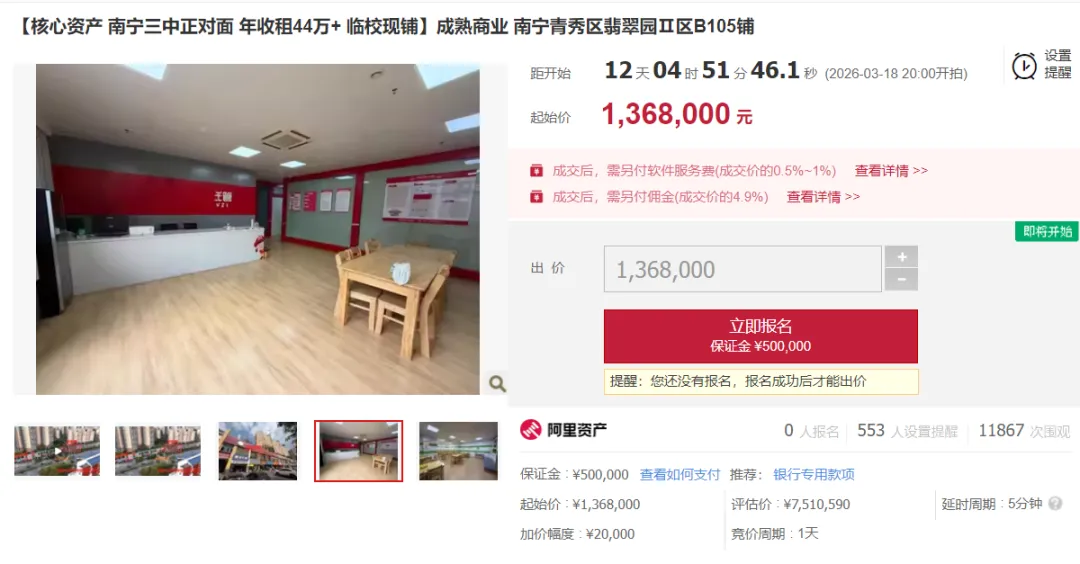Open 查看详情 link for commission fee
Viewport: 1080px width, 564px height.
point(823,197)
